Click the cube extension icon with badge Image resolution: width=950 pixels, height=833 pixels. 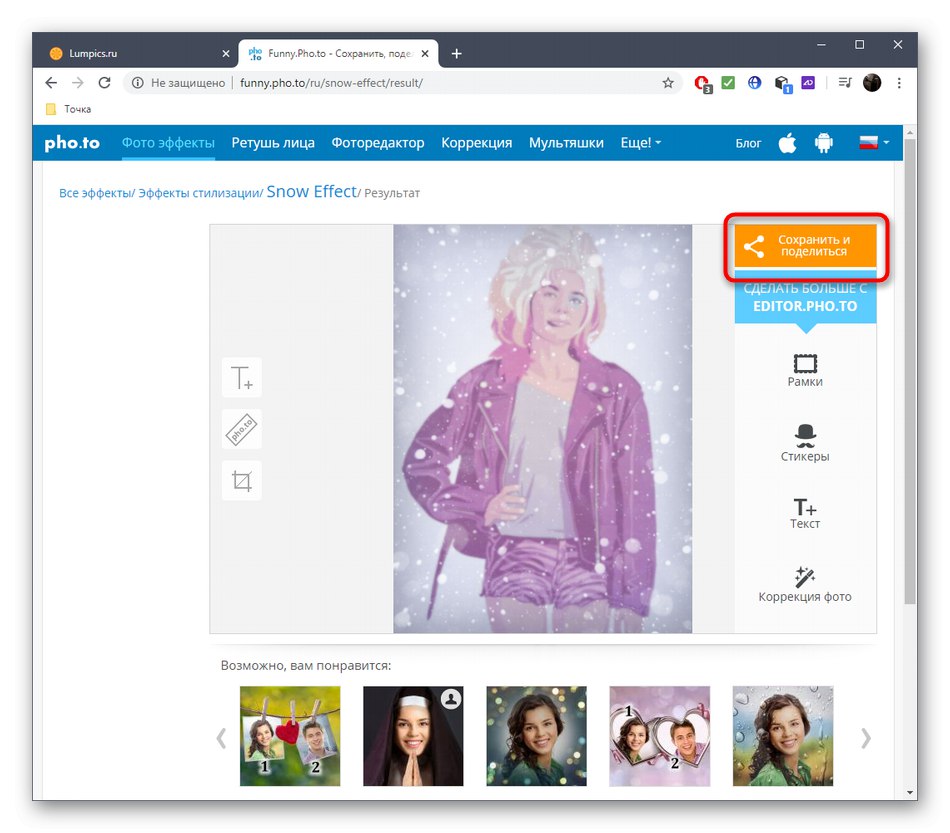click(783, 84)
